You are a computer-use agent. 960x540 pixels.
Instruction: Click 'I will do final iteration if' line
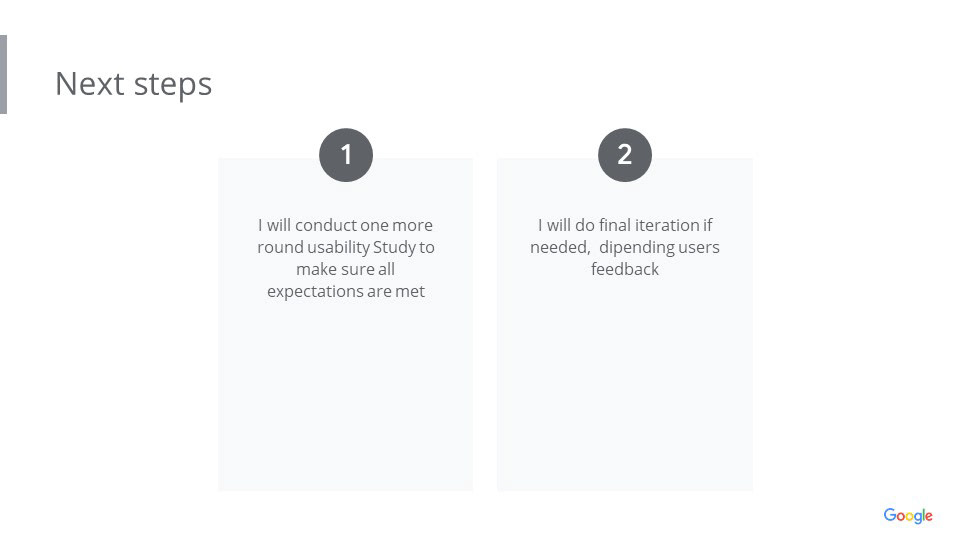pyautogui.click(x=624, y=225)
